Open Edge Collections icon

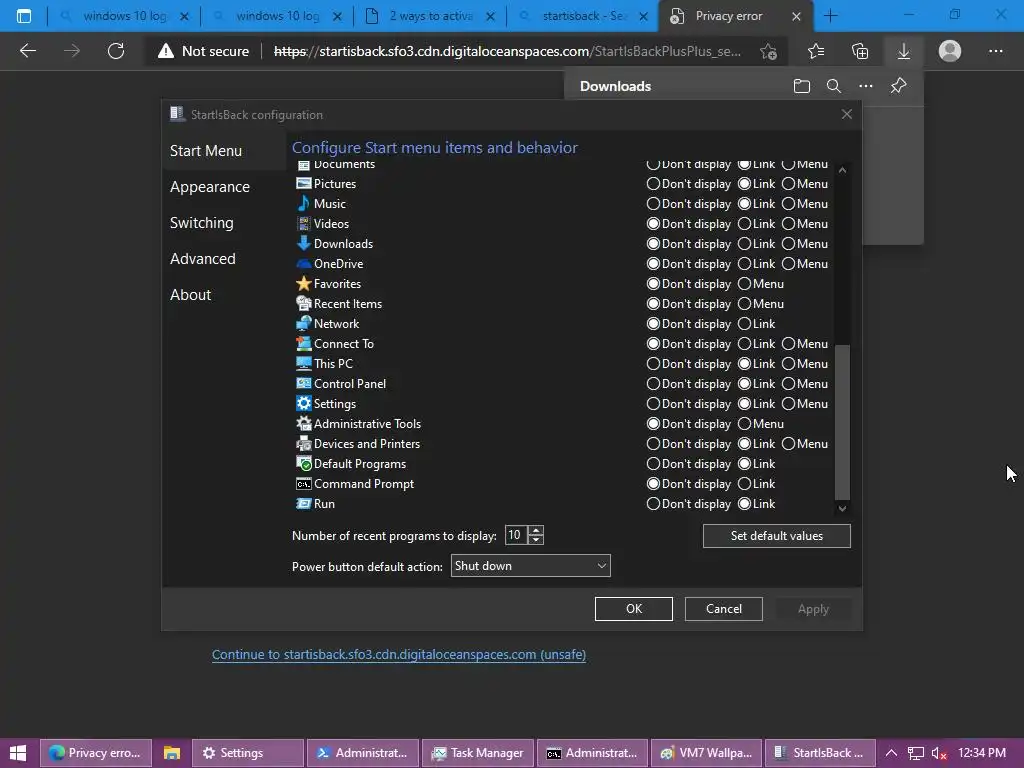click(860, 51)
